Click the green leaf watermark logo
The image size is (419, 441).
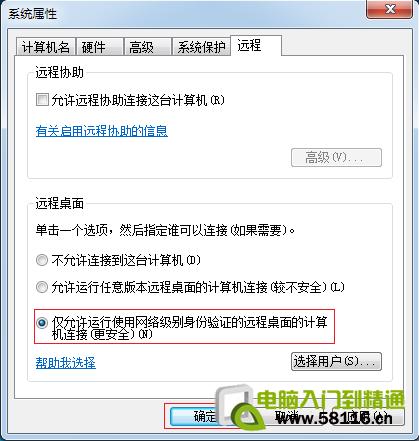tap(247, 417)
